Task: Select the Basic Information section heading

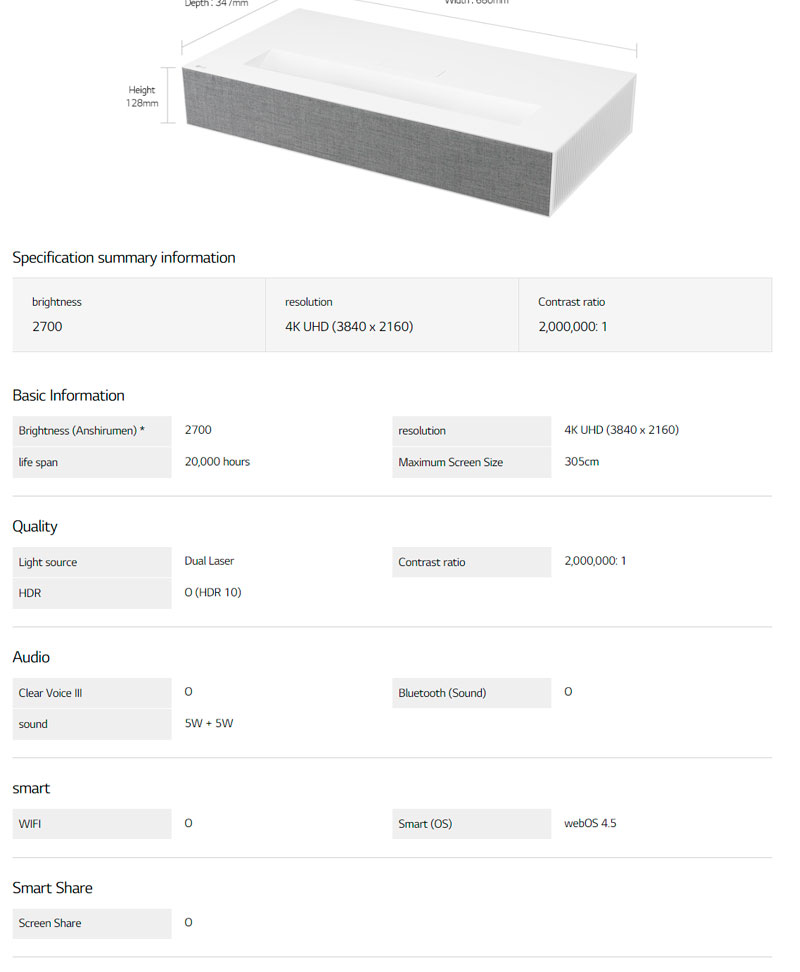Action: tap(68, 395)
